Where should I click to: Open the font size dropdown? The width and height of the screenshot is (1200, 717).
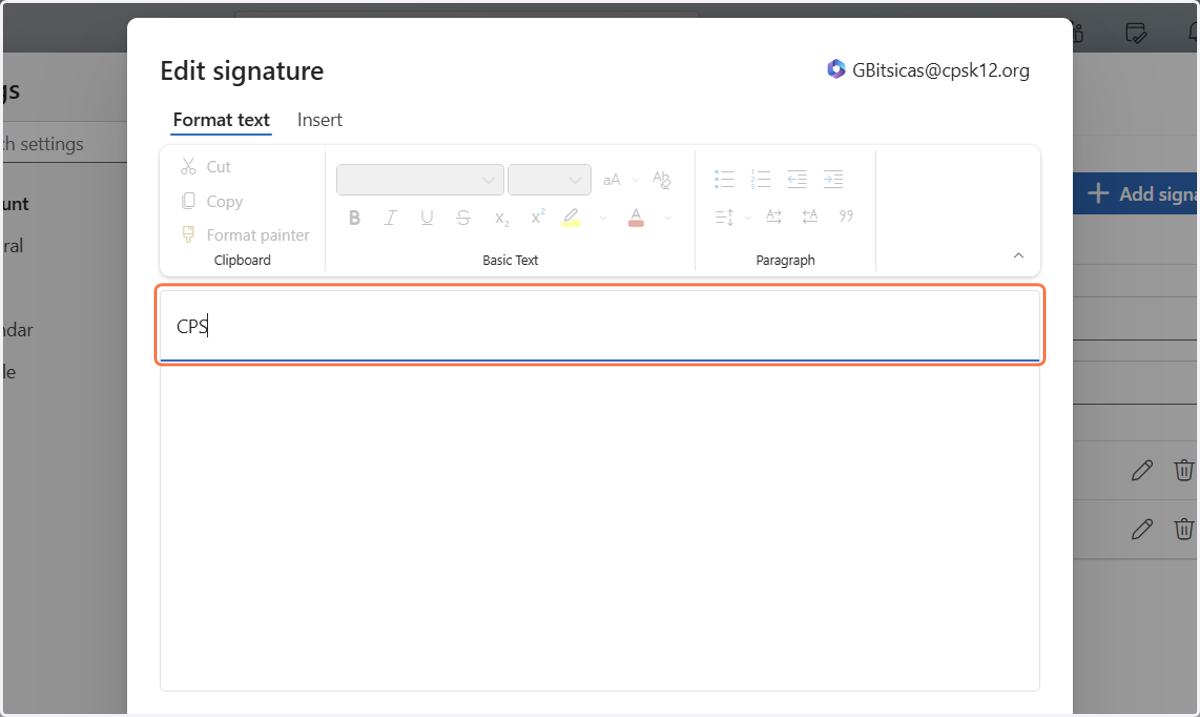click(x=549, y=180)
